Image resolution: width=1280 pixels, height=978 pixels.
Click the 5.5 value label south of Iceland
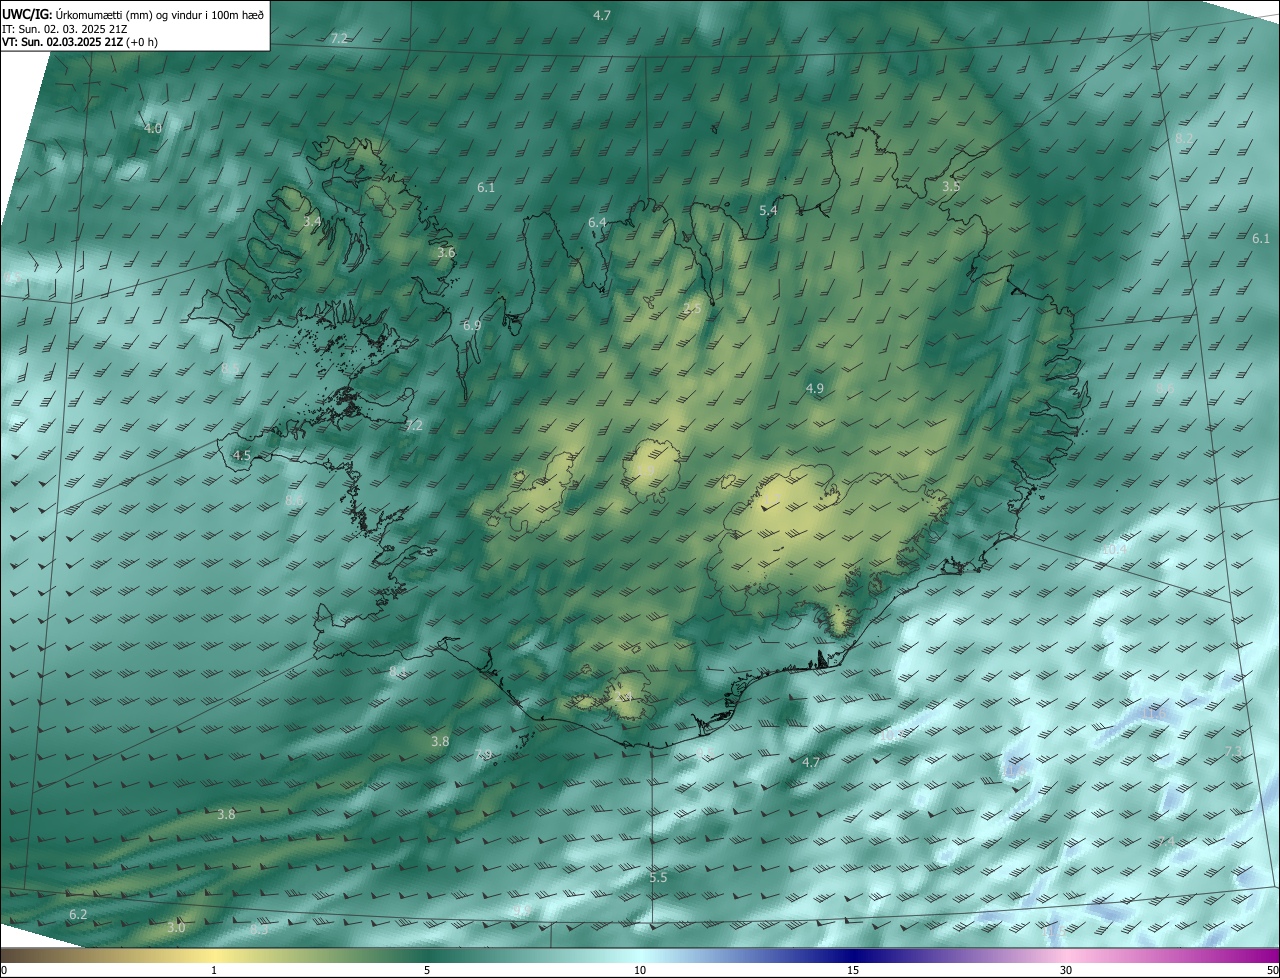tap(658, 877)
